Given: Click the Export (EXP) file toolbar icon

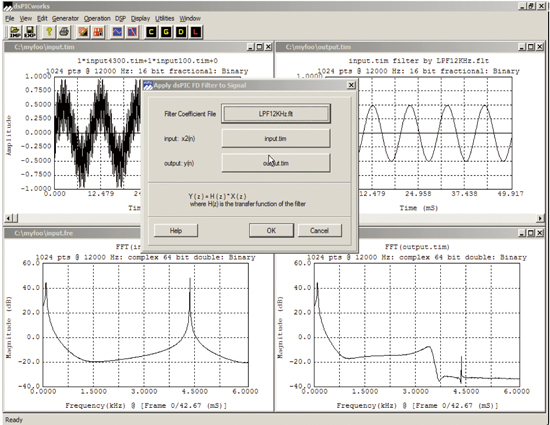Looking at the screenshot, I should [30, 32].
